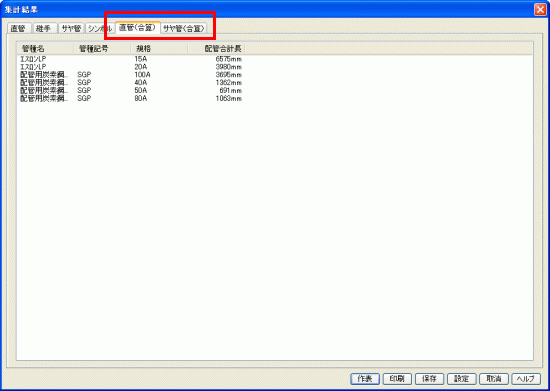Image resolution: width=550 pixels, height=391 pixels.
Task: Click the 20A specification cell
Action: click(x=141, y=67)
